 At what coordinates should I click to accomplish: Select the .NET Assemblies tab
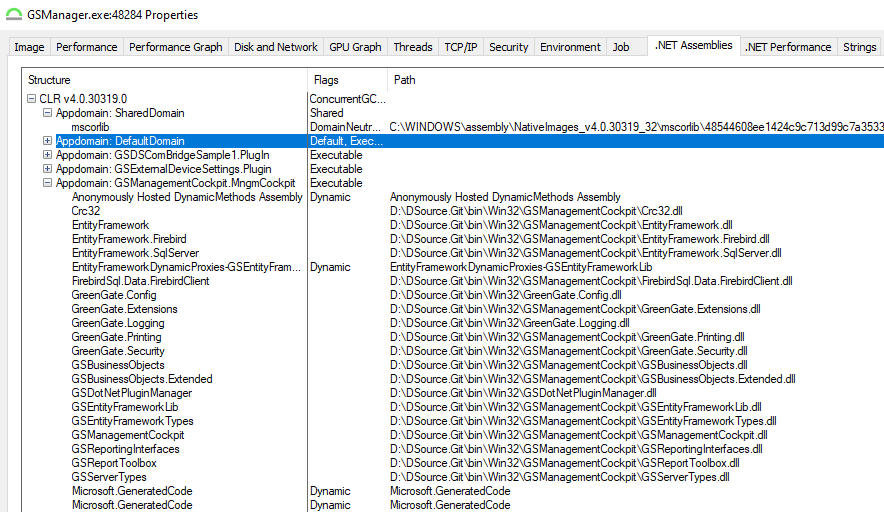pyautogui.click(x=693, y=45)
